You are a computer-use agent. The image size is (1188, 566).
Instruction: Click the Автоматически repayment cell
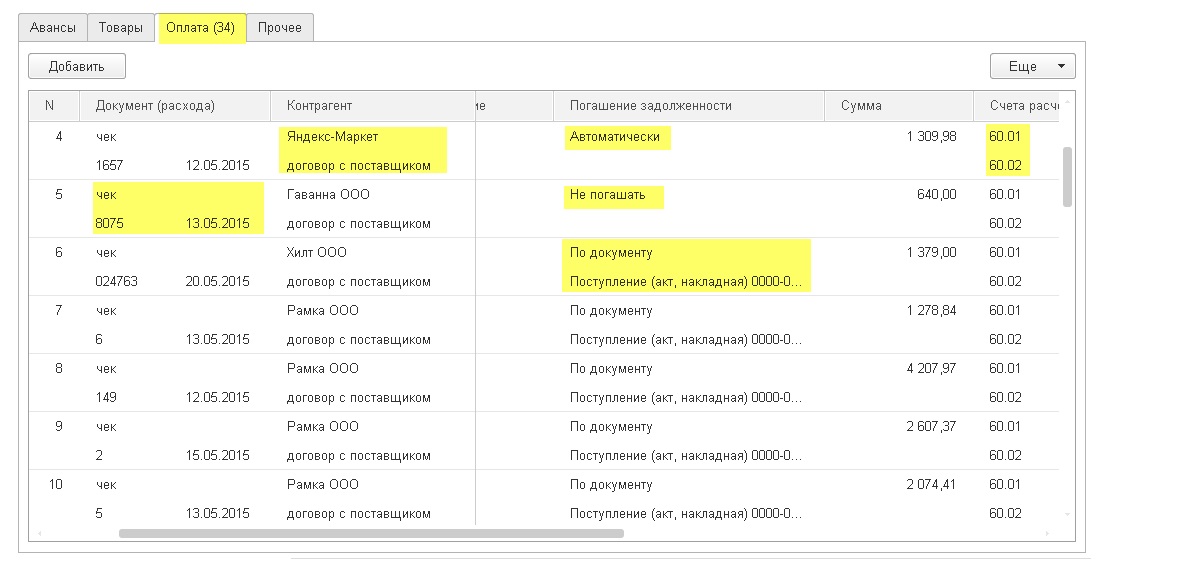coord(614,137)
